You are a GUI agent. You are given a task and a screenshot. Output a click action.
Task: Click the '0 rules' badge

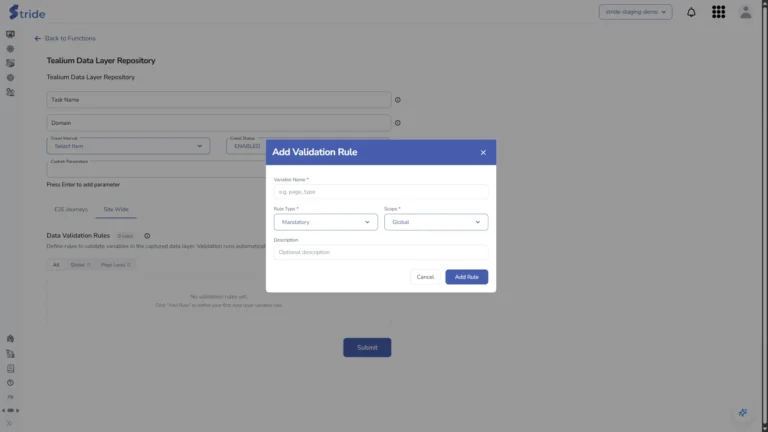point(125,236)
